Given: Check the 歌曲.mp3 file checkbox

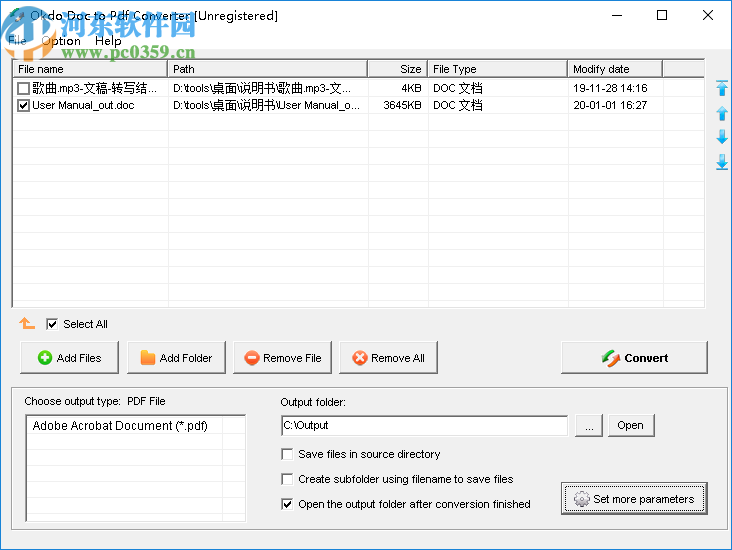Looking at the screenshot, I should click(x=23, y=88).
